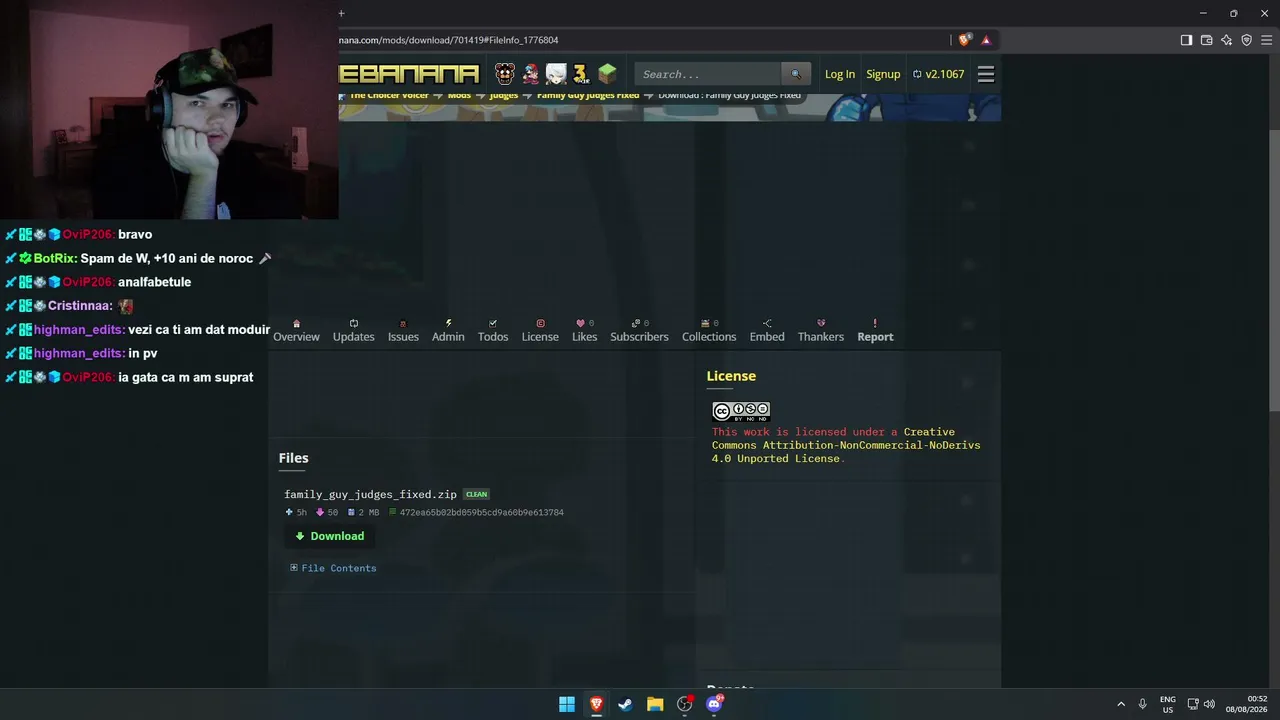Click the CLEAN scan badge
Image resolution: width=1280 pixels, height=720 pixels.
pos(476,494)
